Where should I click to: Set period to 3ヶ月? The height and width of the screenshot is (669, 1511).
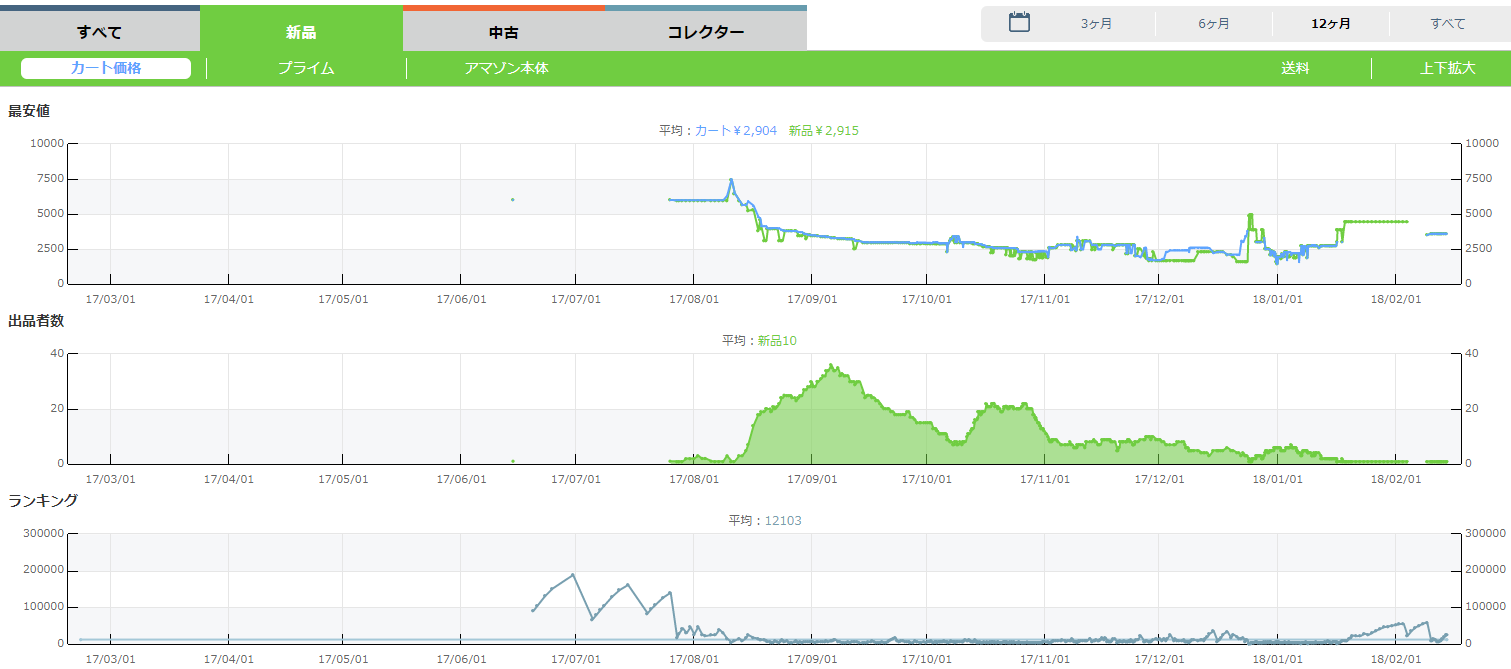(1096, 24)
